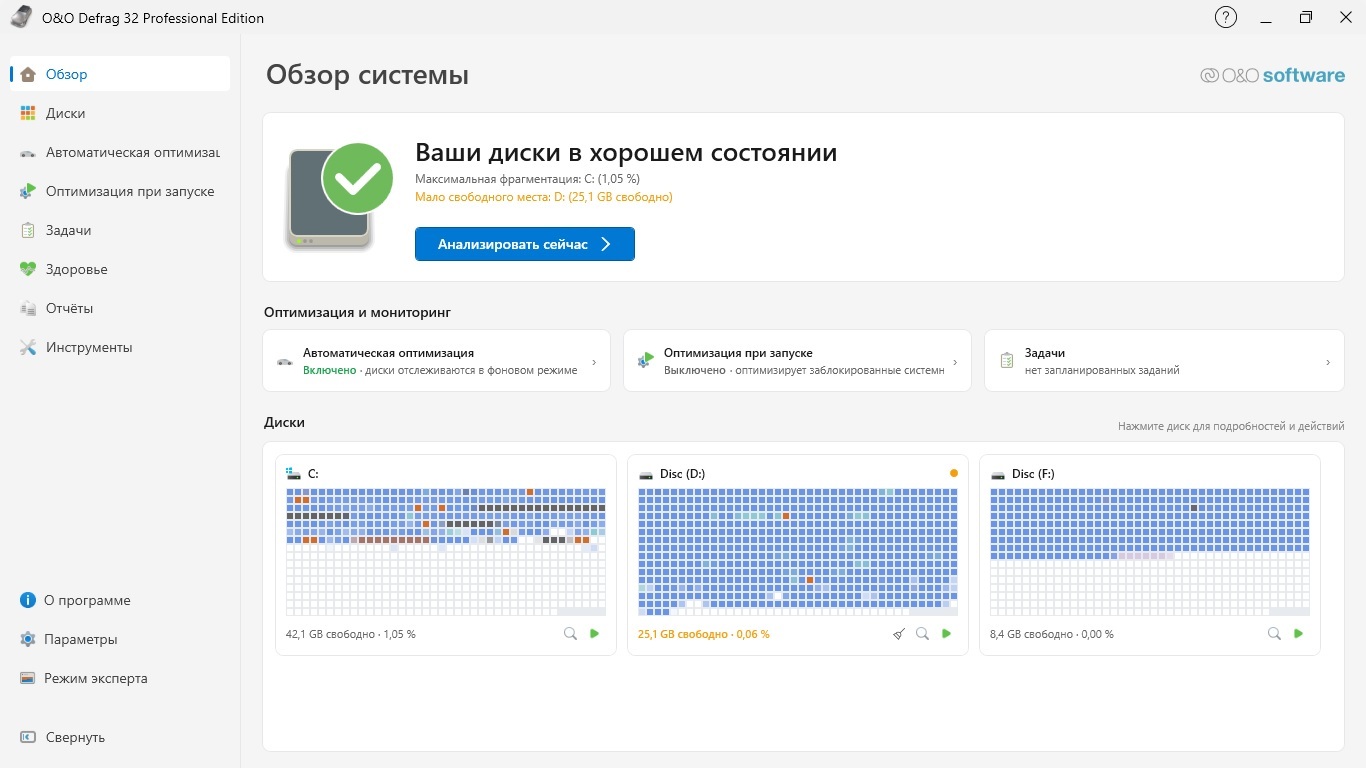The image size is (1366, 768).
Task: Open the Отчёты section
Action: 120,308
